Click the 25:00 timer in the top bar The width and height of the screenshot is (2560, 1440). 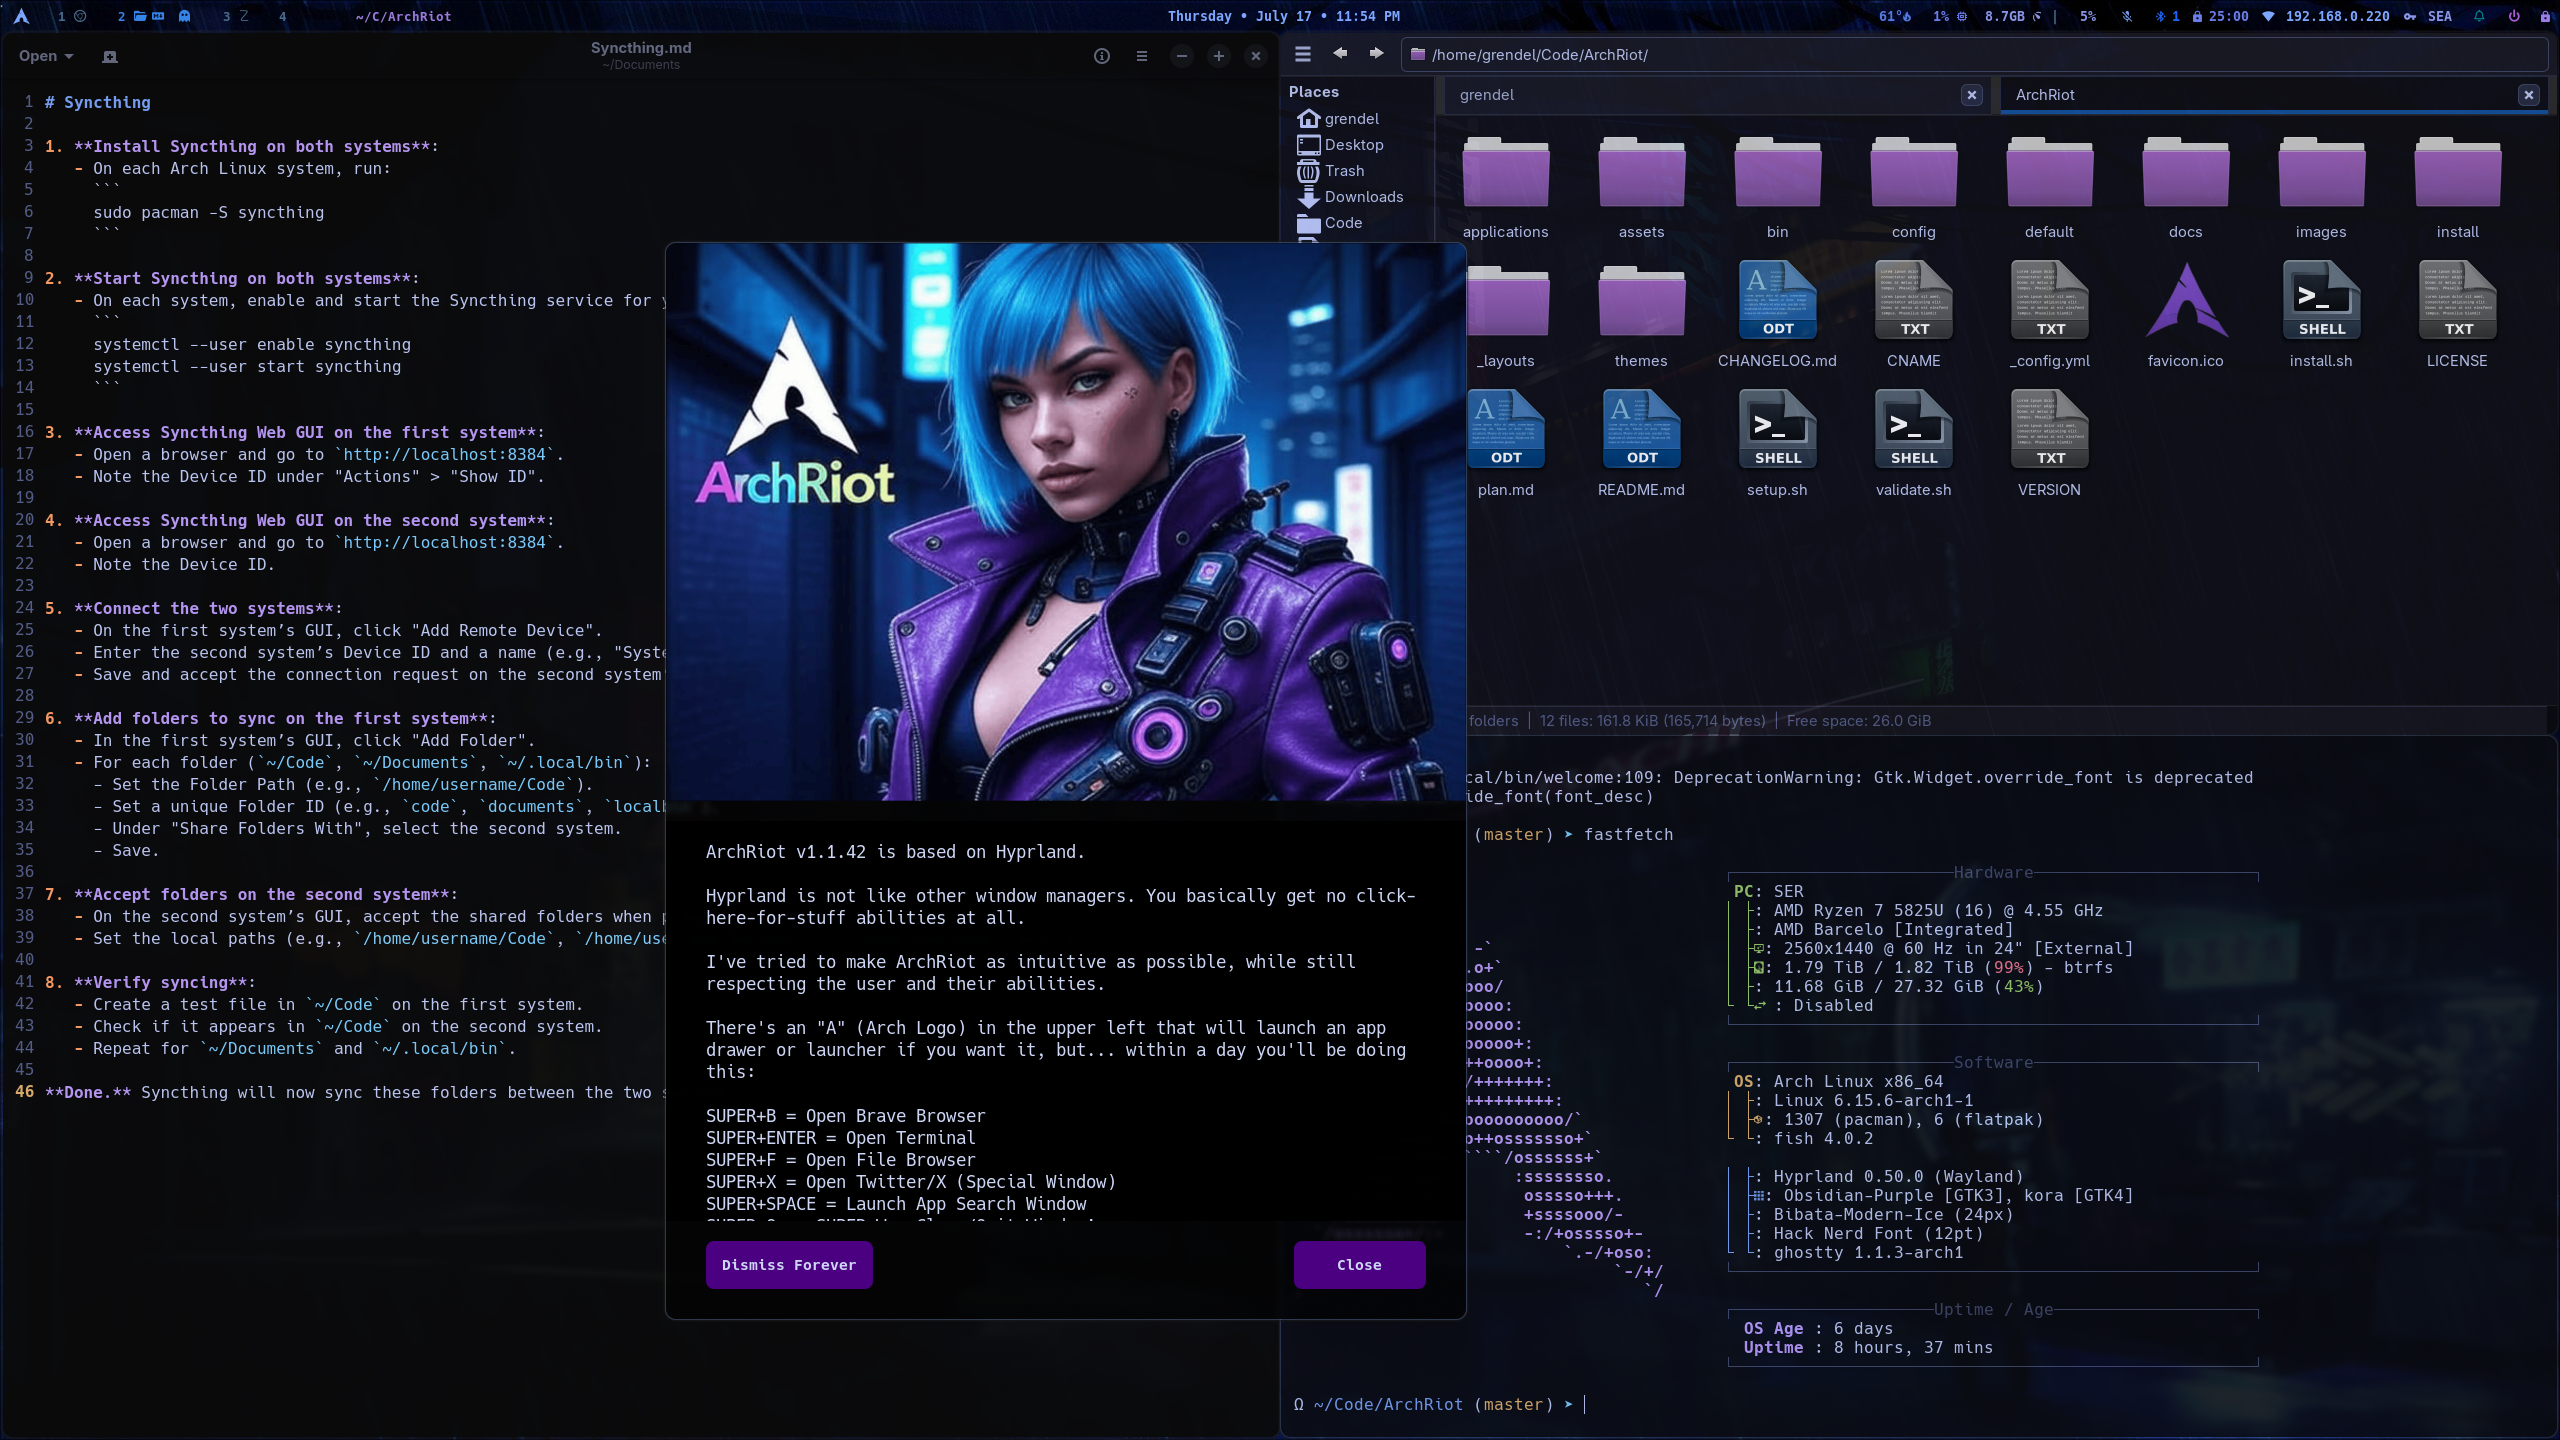click(2220, 16)
